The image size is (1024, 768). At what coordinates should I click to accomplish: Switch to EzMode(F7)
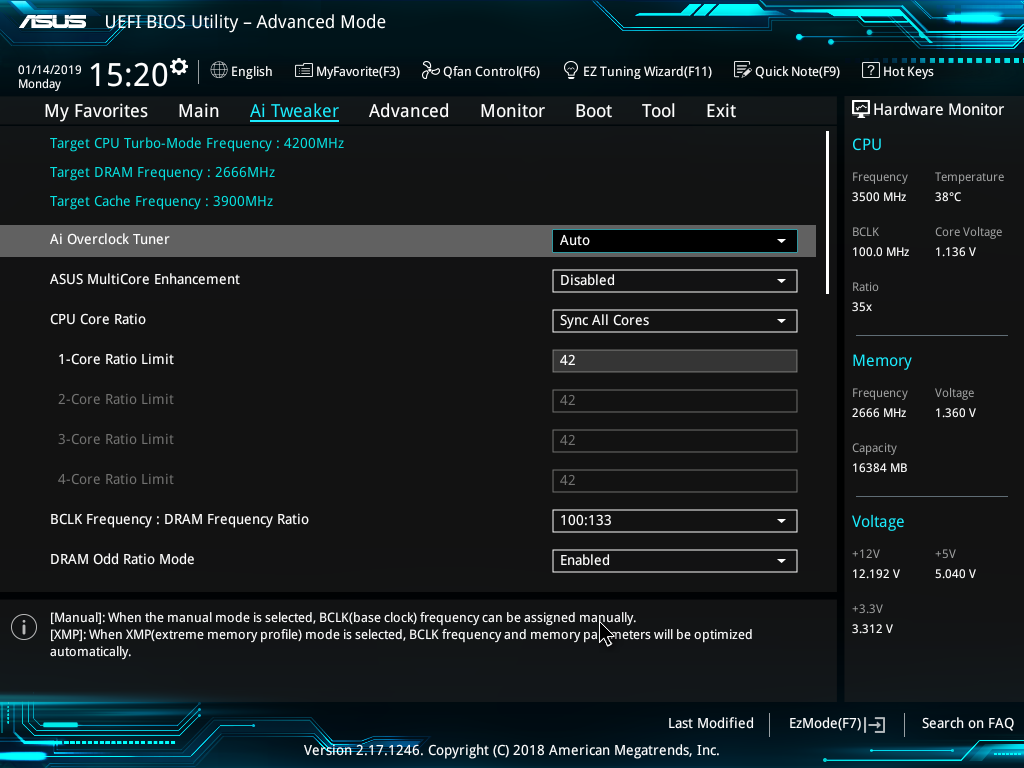point(837,723)
